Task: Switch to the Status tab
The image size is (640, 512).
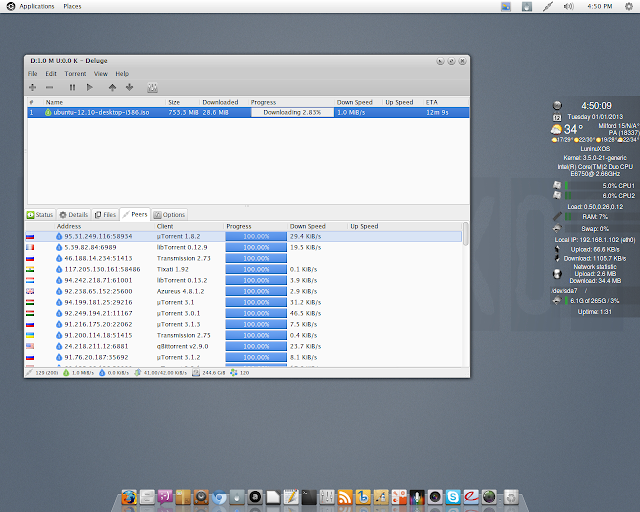Action: (40, 215)
